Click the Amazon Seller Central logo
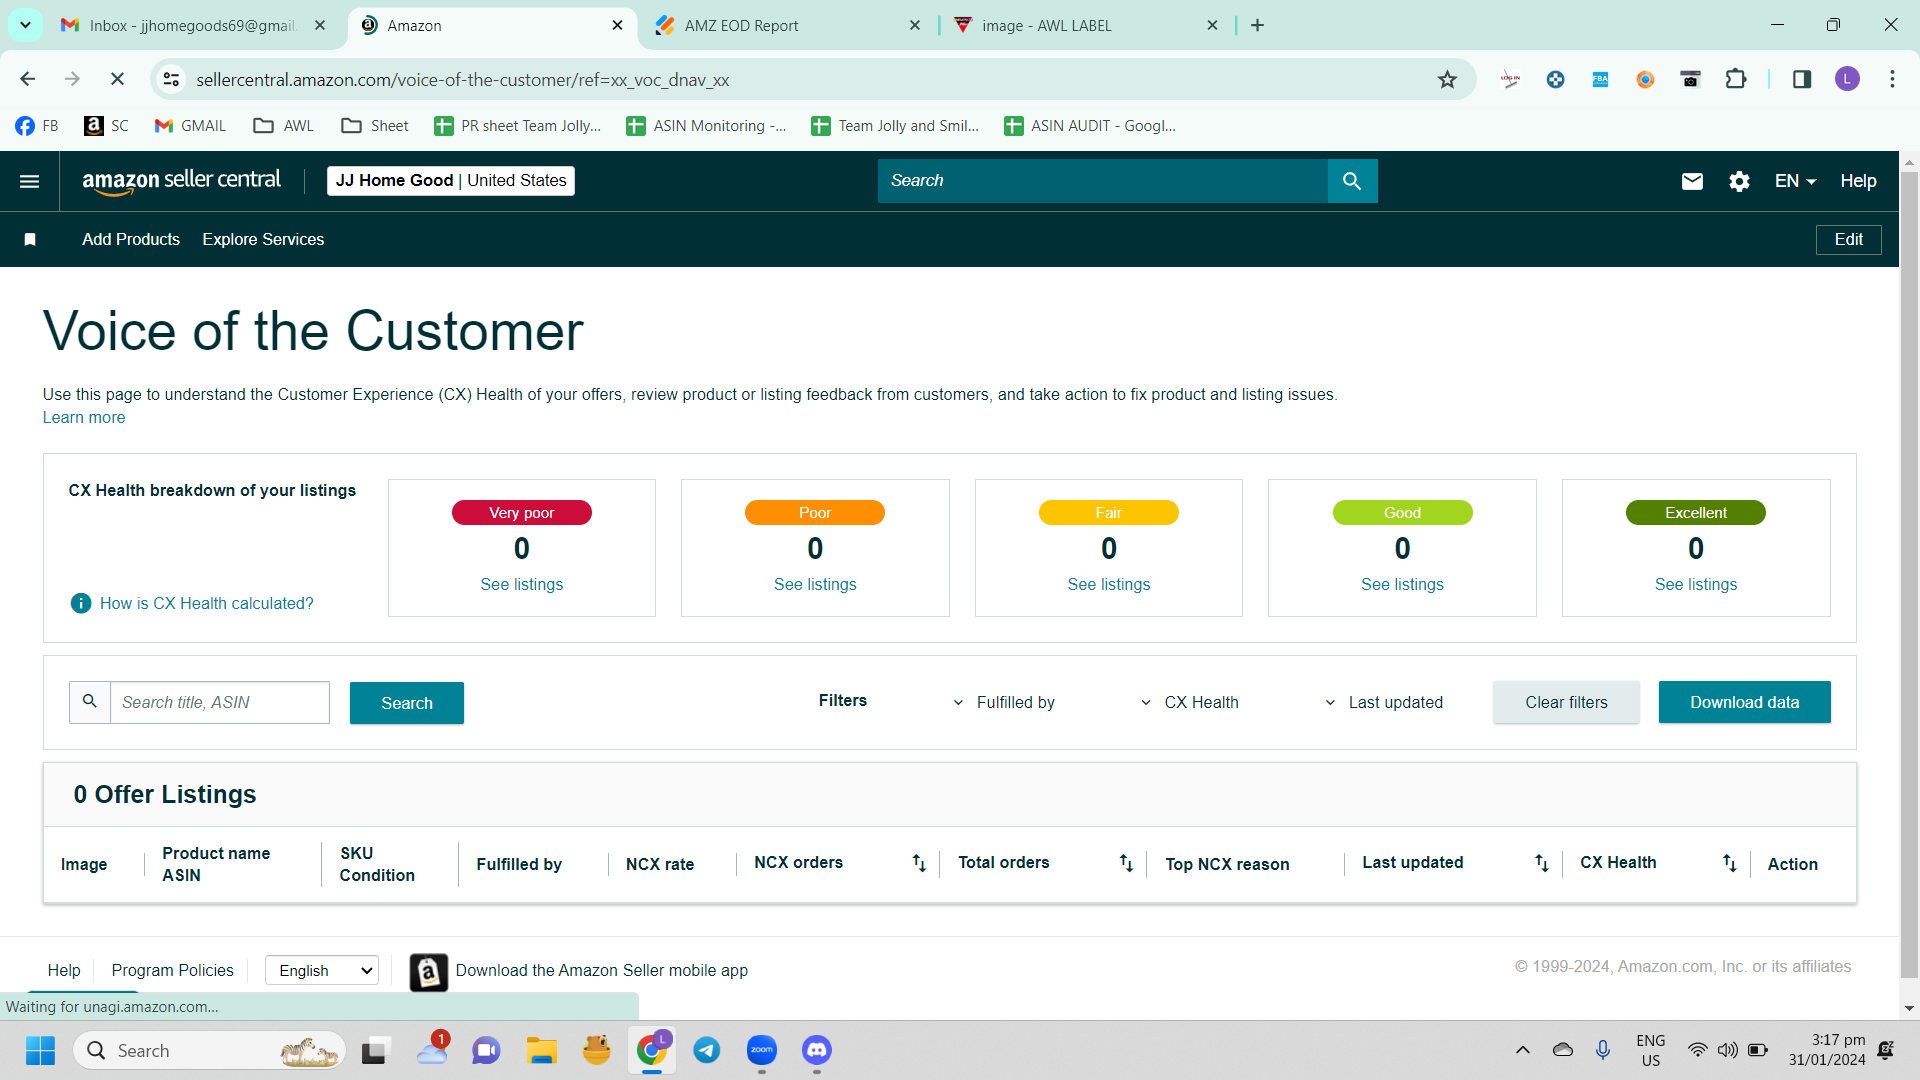Viewport: 1920px width, 1080px height. tap(181, 181)
